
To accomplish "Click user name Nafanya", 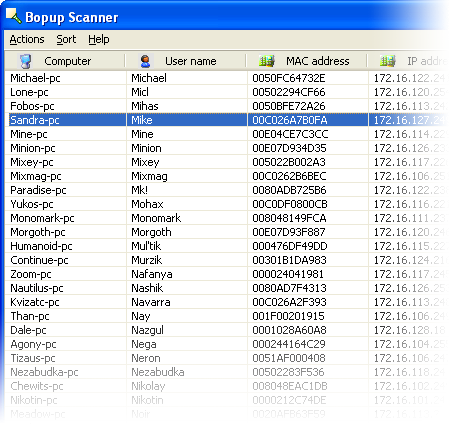I will tap(152, 274).
